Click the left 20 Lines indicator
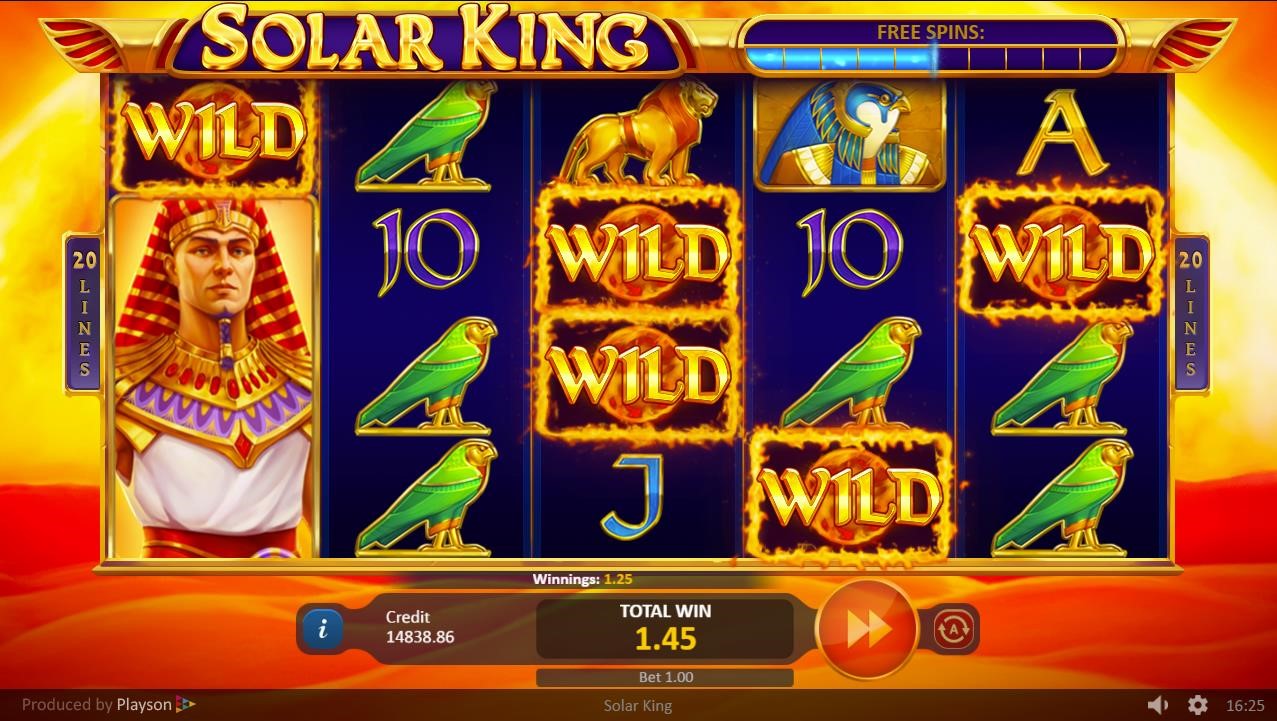Viewport: 1277px width, 721px height. pyautogui.click(x=84, y=314)
